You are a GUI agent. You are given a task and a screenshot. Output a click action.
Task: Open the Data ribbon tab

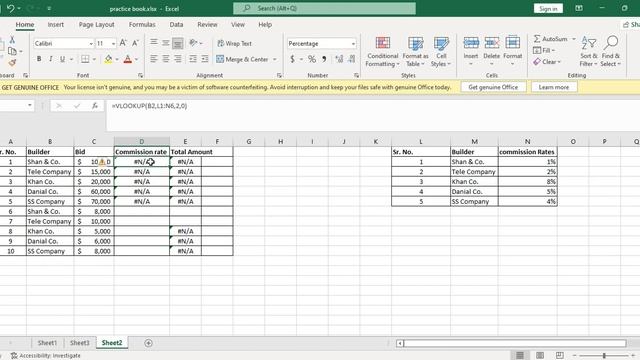176,24
